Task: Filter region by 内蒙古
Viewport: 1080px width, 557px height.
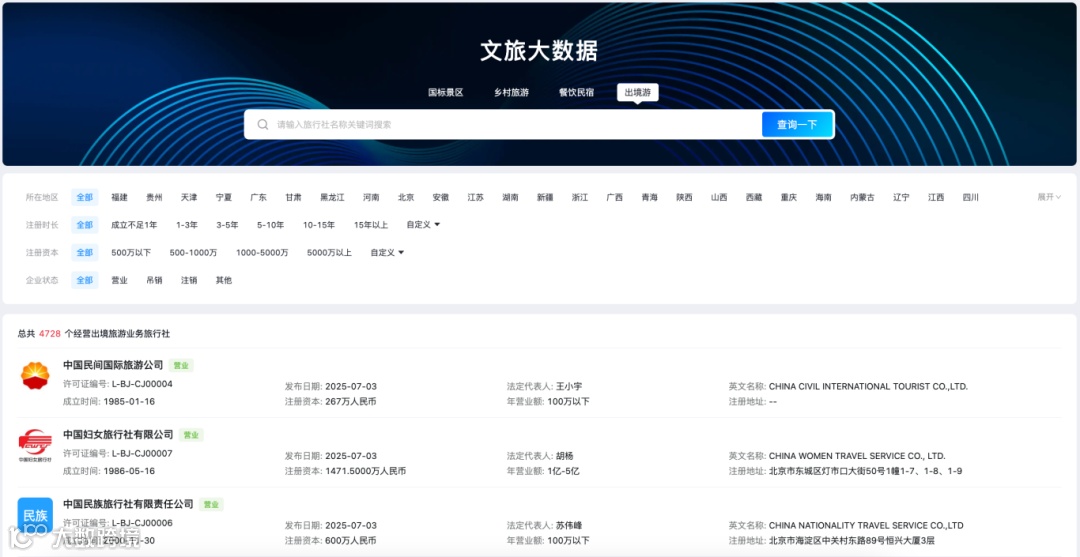Action: pyautogui.click(x=862, y=197)
